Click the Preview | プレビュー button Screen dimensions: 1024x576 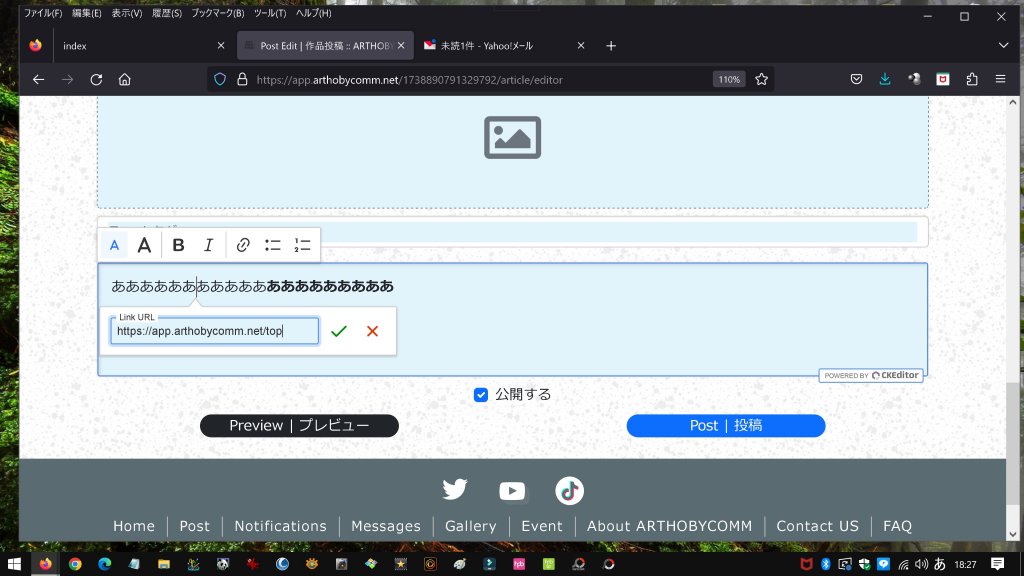299,426
